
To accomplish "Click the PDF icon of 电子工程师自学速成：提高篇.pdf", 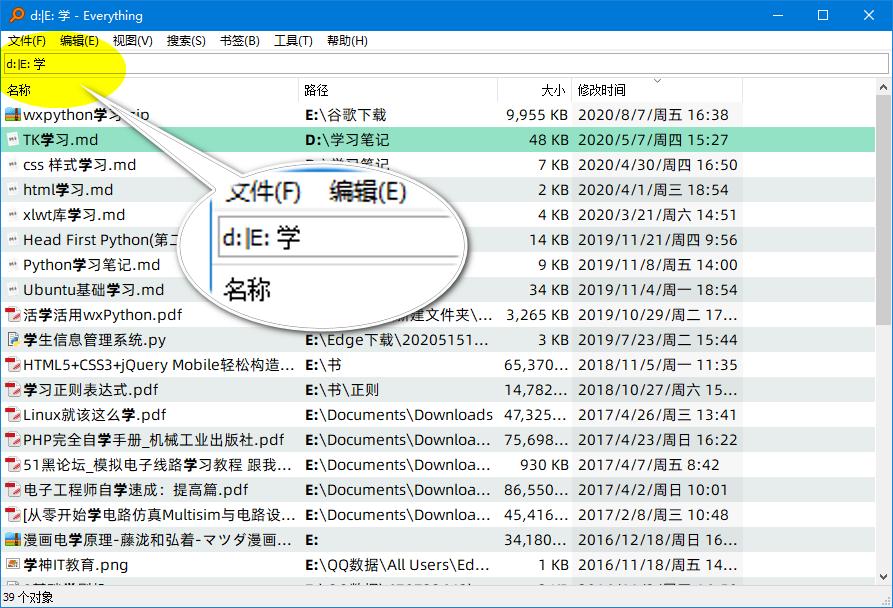I will pos(14,489).
